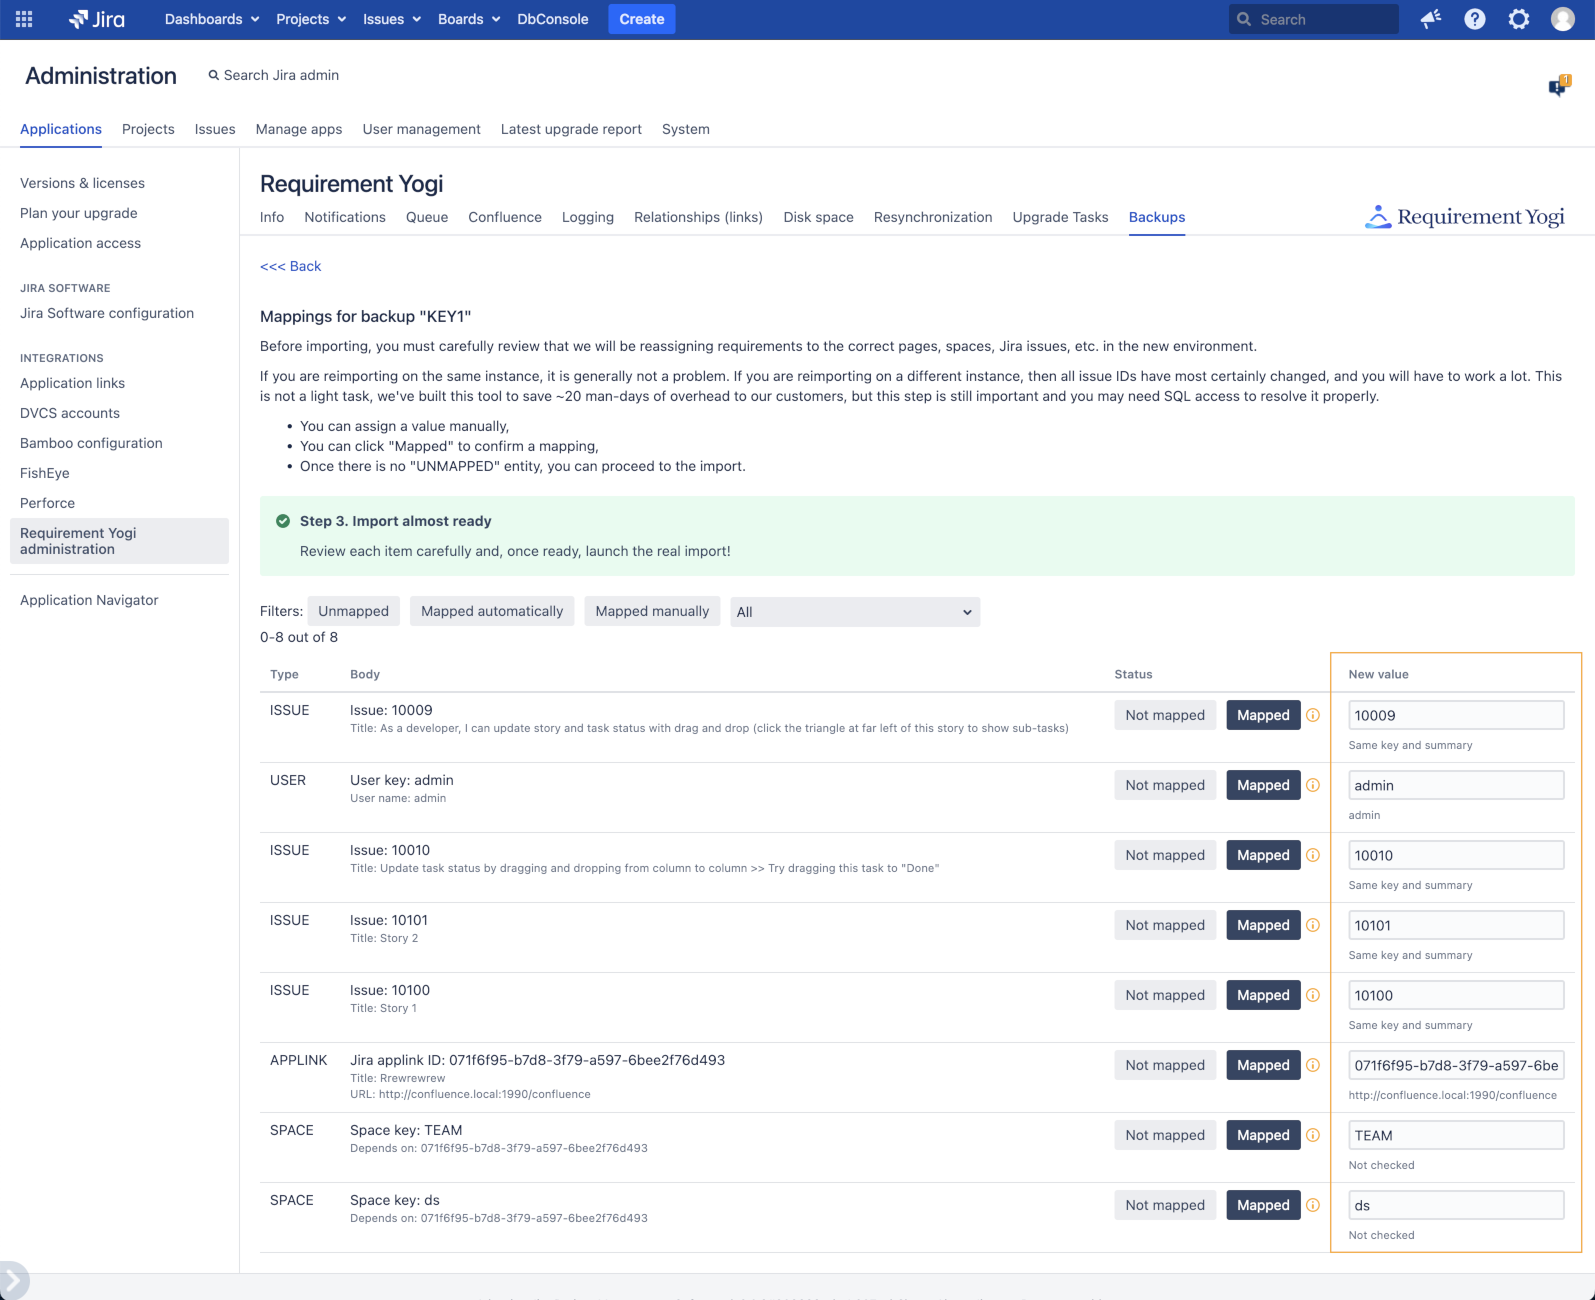Open the User management tab
Image resolution: width=1595 pixels, height=1300 pixels.
tap(421, 129)
